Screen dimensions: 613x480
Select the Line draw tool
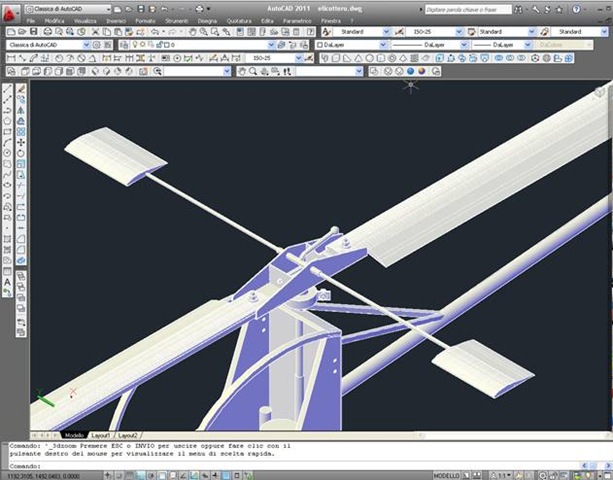click(8, 88)
